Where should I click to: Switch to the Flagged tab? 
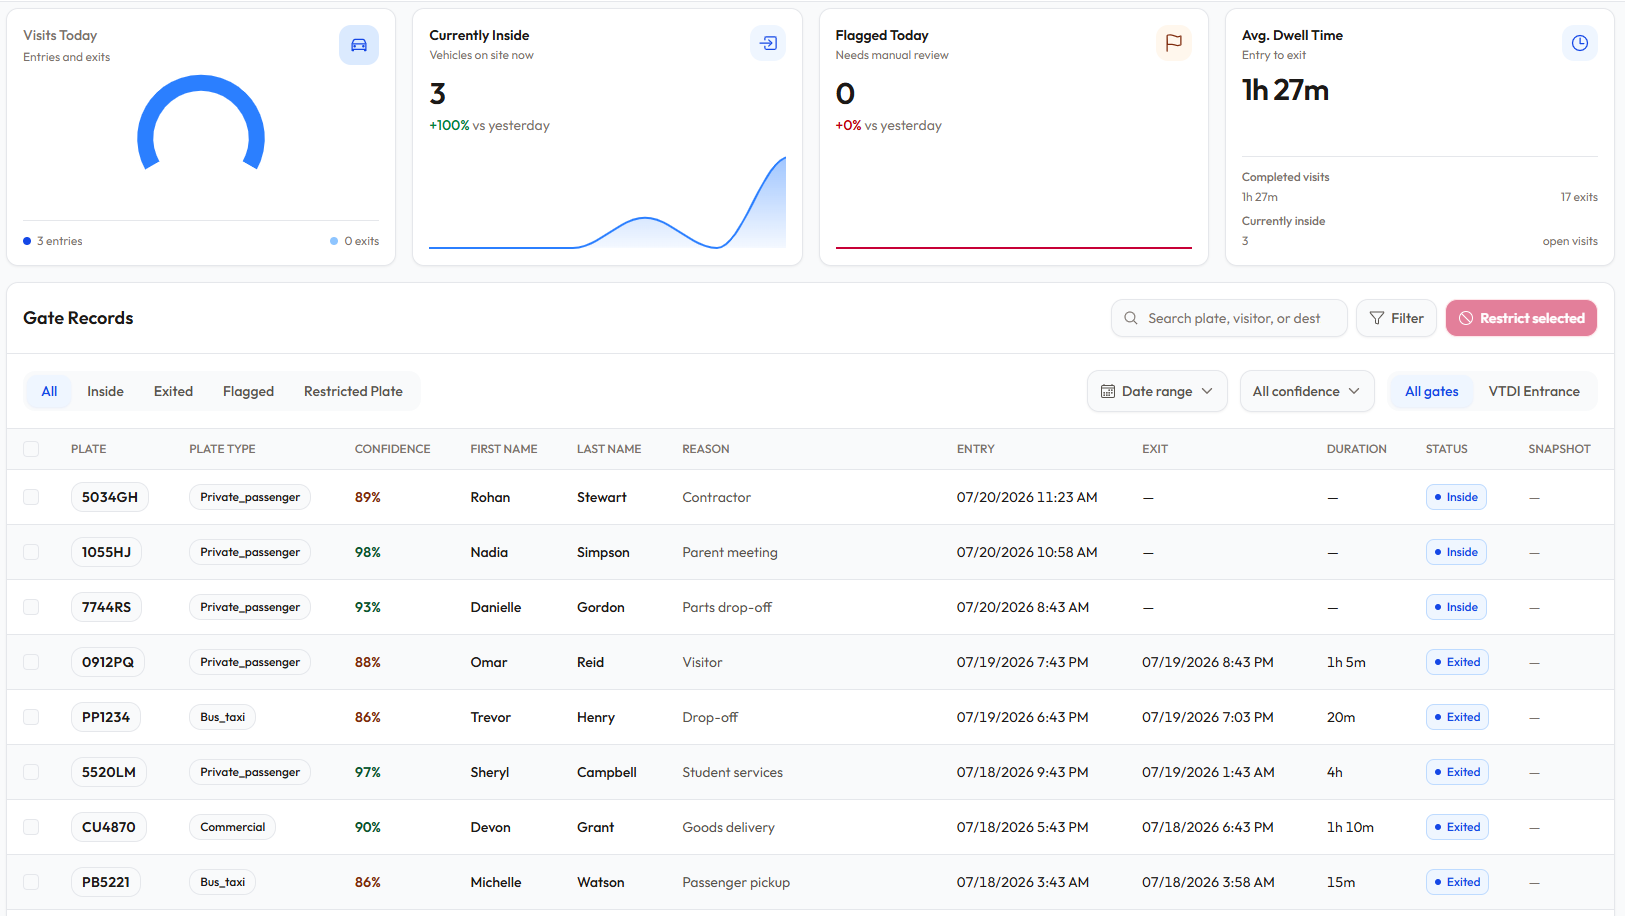[248, 391]
